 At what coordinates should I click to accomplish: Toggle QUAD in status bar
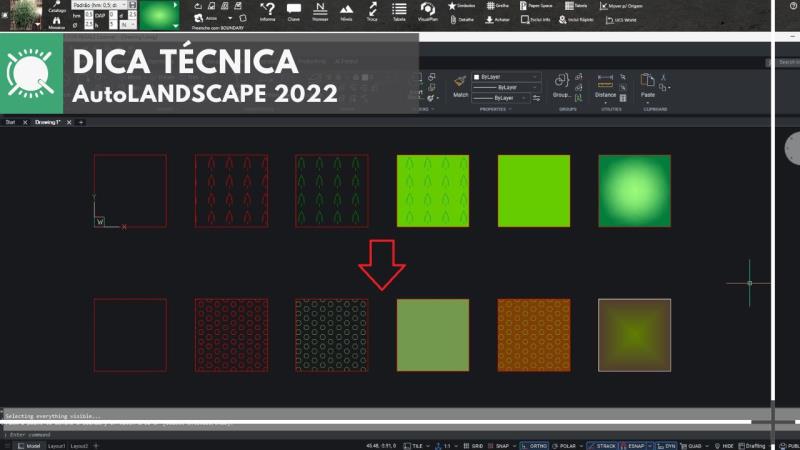click(x=691, y=446)
